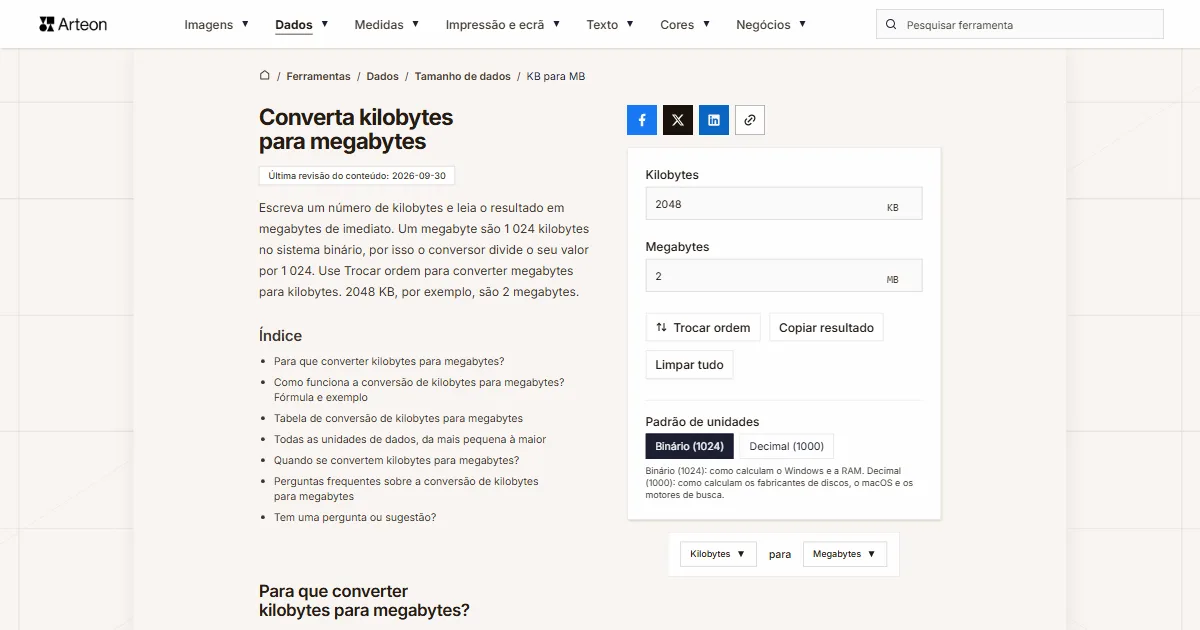This screenshot has height=630, width=1200.
Task: Focus the Megabytes result field
Action: (784, 276)
